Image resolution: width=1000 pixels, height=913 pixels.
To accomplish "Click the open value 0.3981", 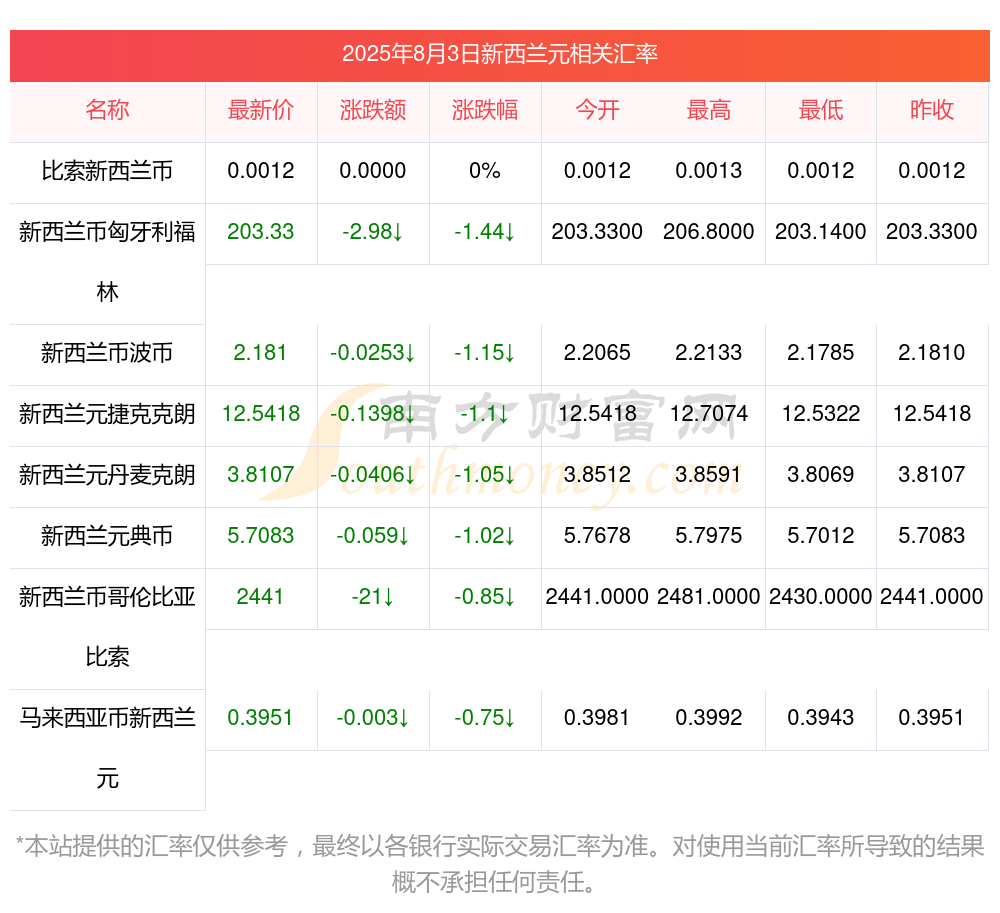I will click(x=597, y=718).
